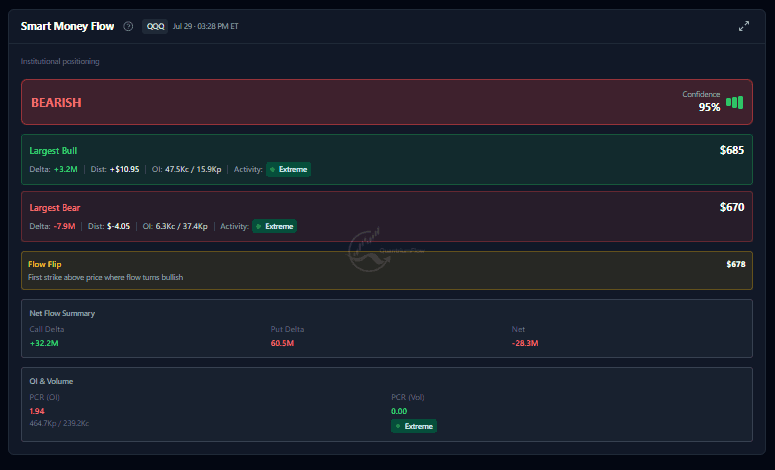This screenshot has height=470, width=775.
Task: Click the 1.94 PCR (OI) value
Action: coord(37,411)
